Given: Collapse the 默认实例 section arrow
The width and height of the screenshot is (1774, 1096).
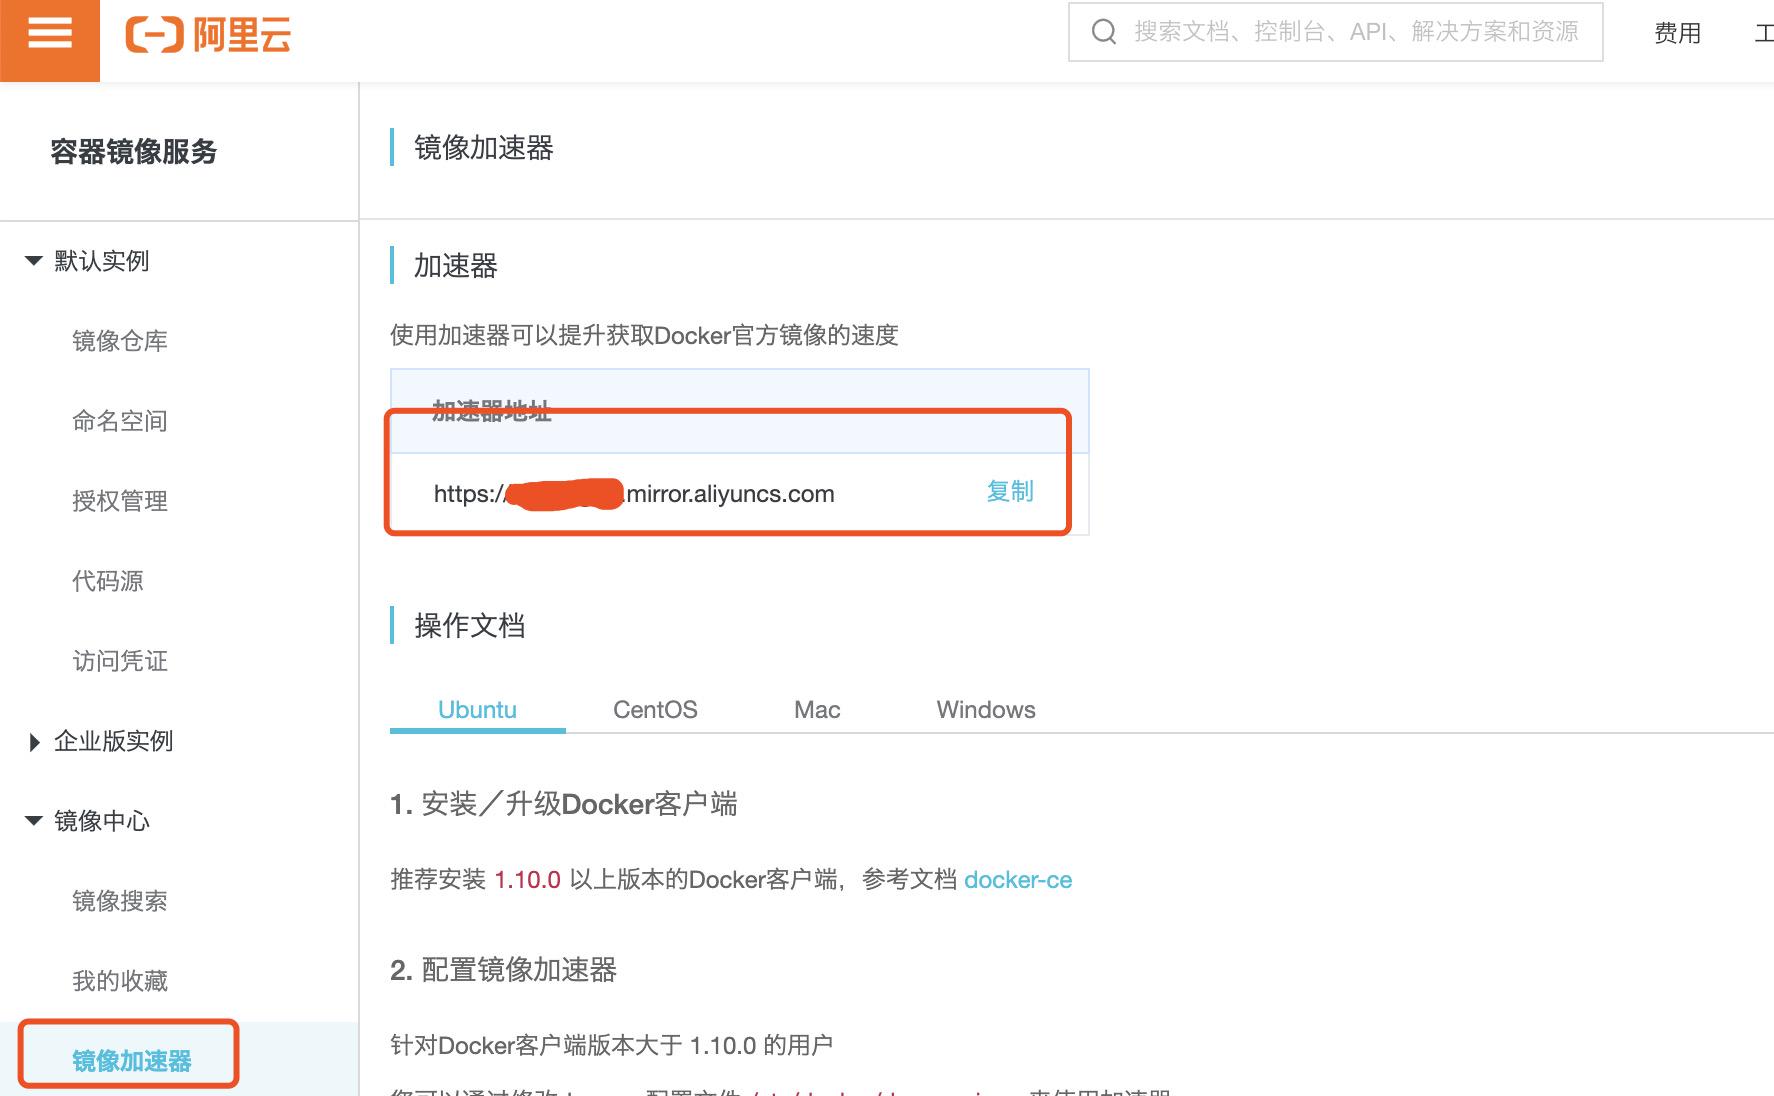Looking at the screenshot, I should coord(34,261).
